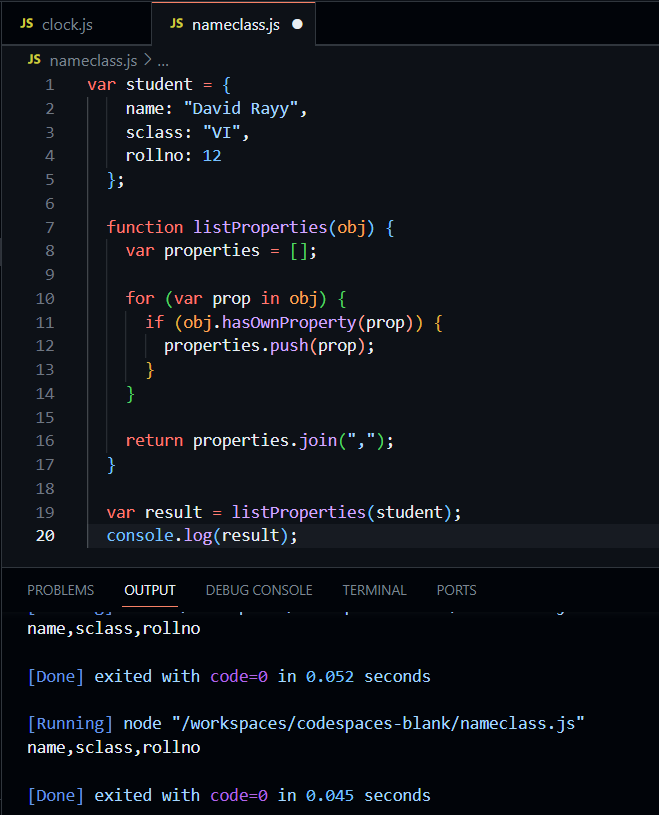
Task: Click line number 7 in the gutter
Action: [49, 228]
